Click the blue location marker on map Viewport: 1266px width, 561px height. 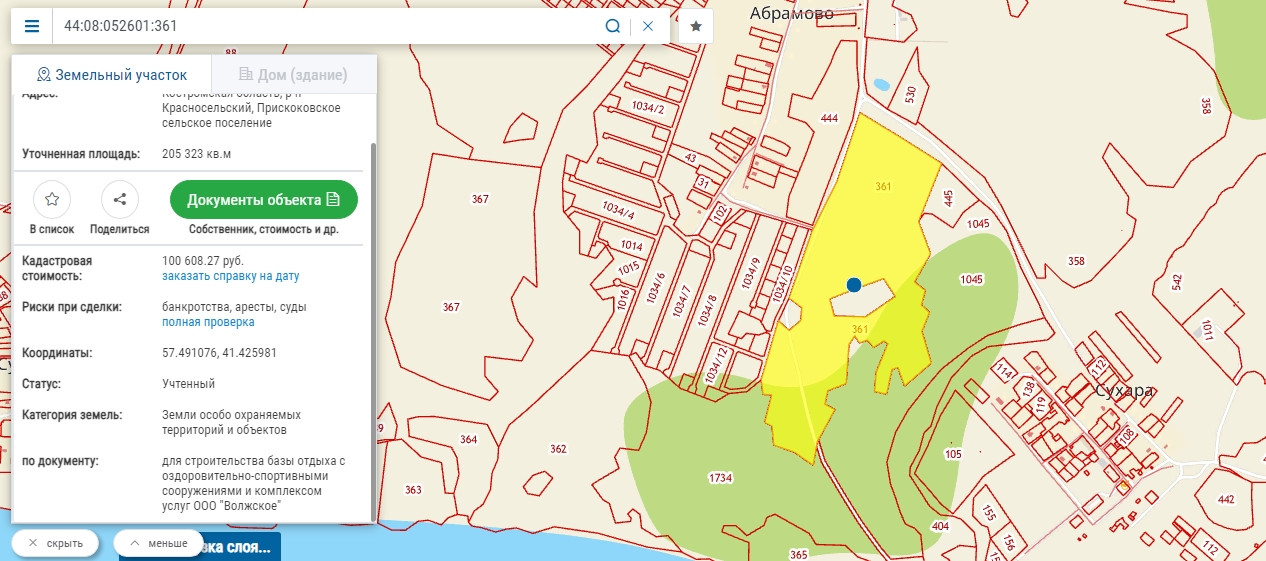853,285
